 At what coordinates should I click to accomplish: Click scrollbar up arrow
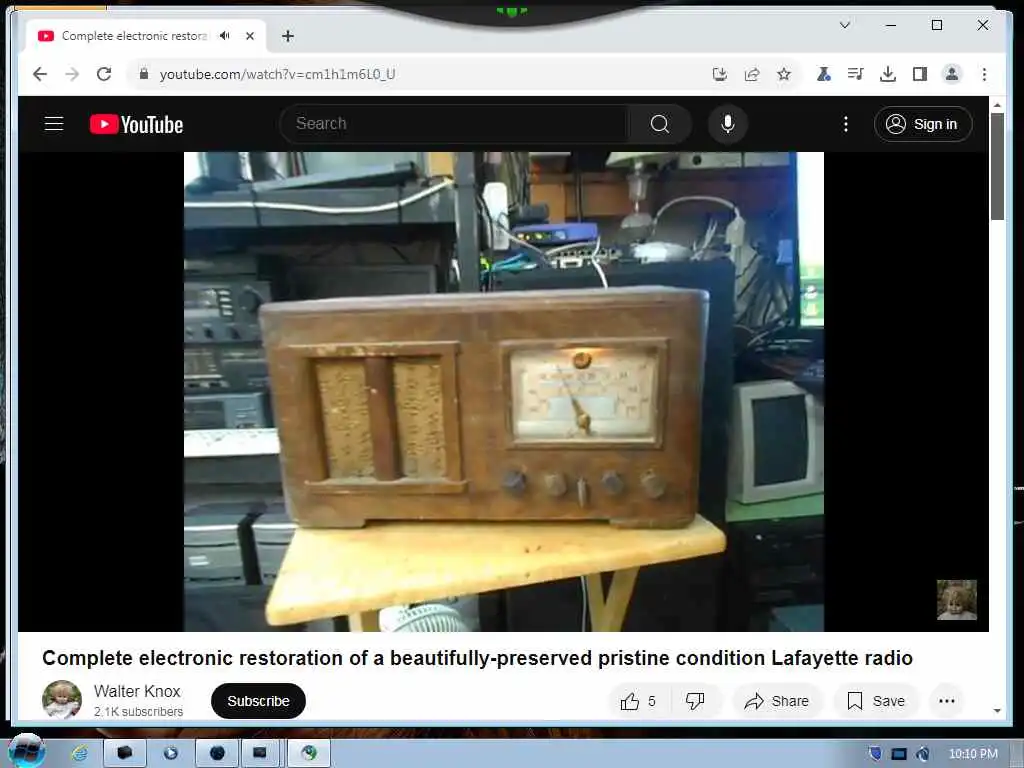point(997,104)
